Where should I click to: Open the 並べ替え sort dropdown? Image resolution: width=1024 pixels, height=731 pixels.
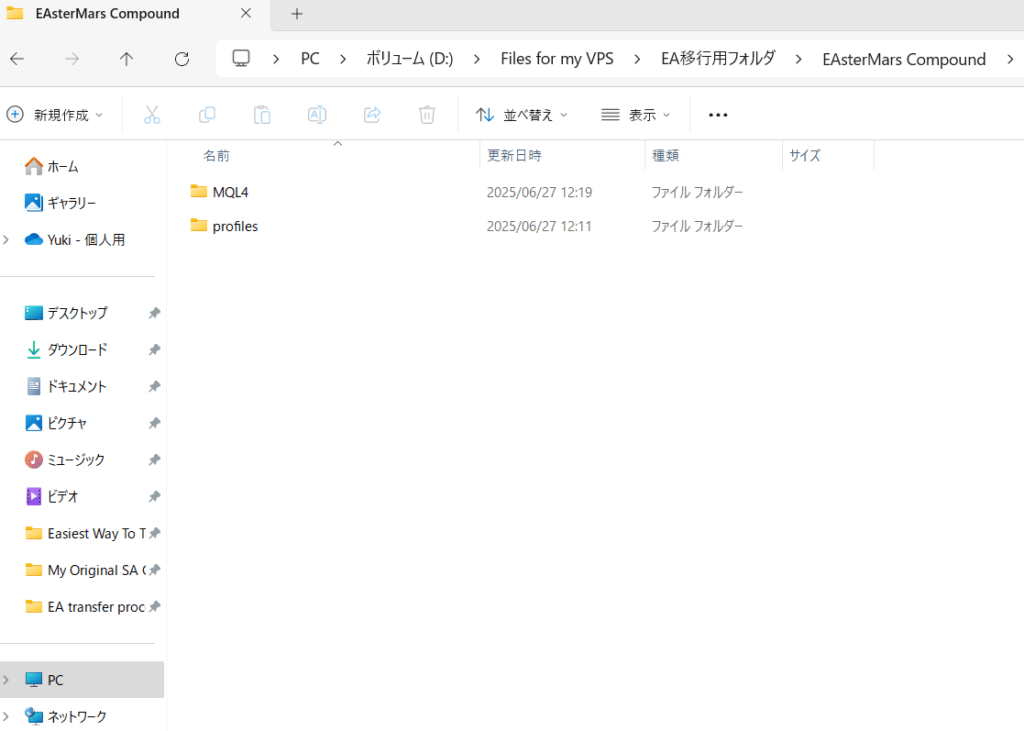pyautogui.click(x=521, y=115)
